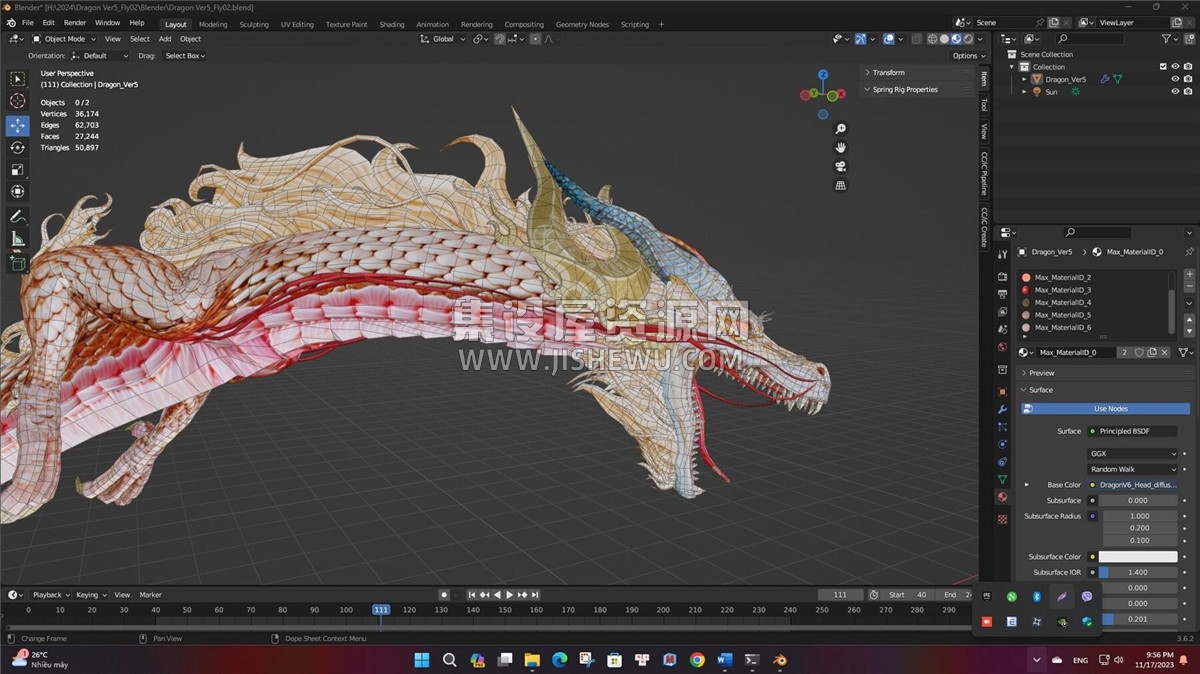1200x674 pixels.
Task: Open the Playback menu in timeline
Action: pyautogui.click(x=50, y=595)
